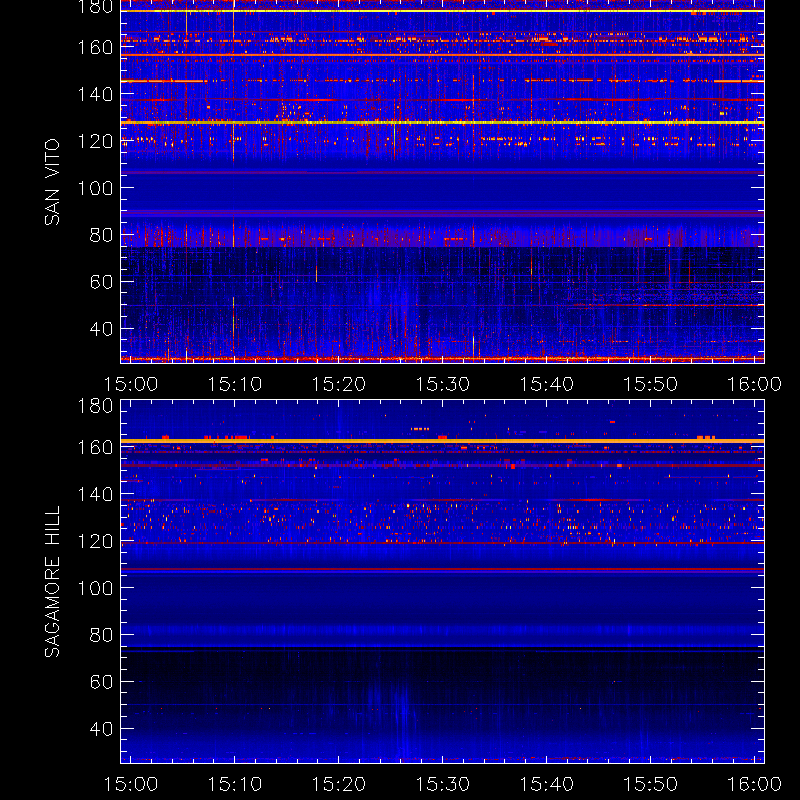Select the 120 label on San Vito axis
800x800 pixels.
(95, 141)
